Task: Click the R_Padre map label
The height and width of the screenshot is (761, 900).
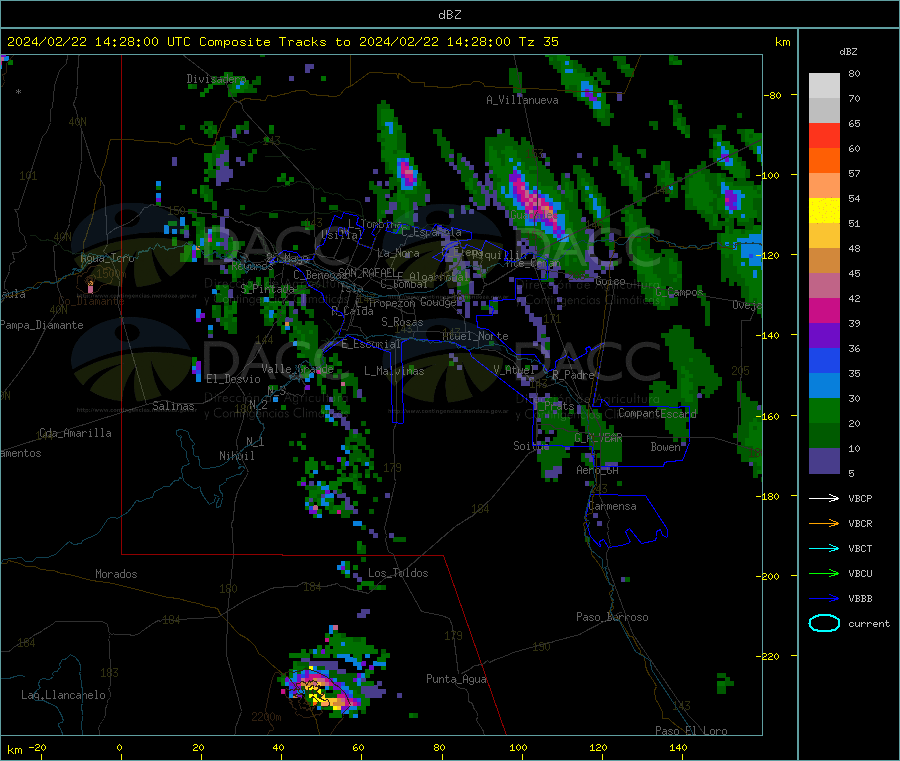Action: pos(573,375)
